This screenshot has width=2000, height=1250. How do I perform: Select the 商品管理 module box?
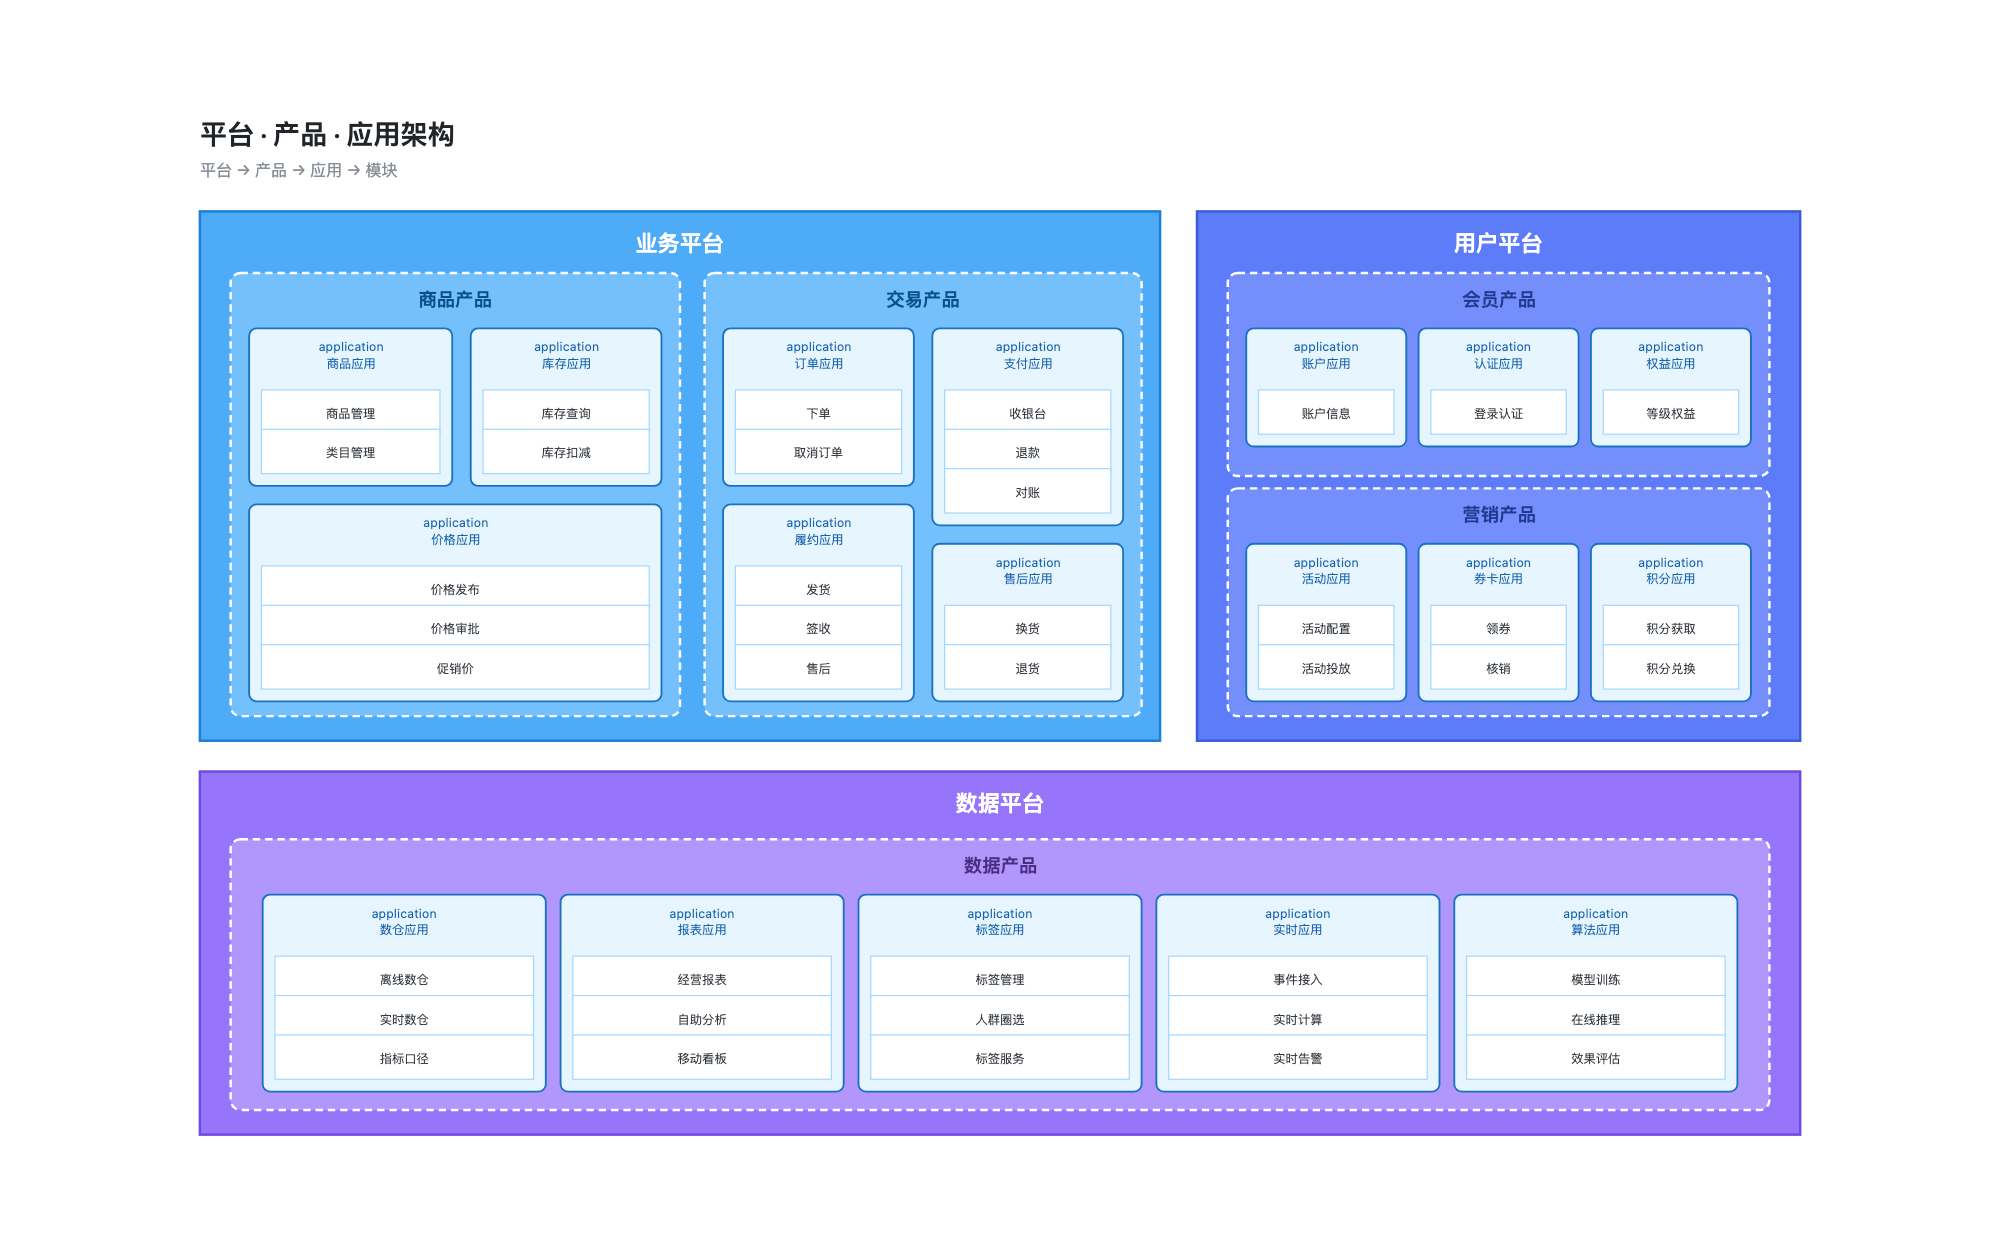351,411
